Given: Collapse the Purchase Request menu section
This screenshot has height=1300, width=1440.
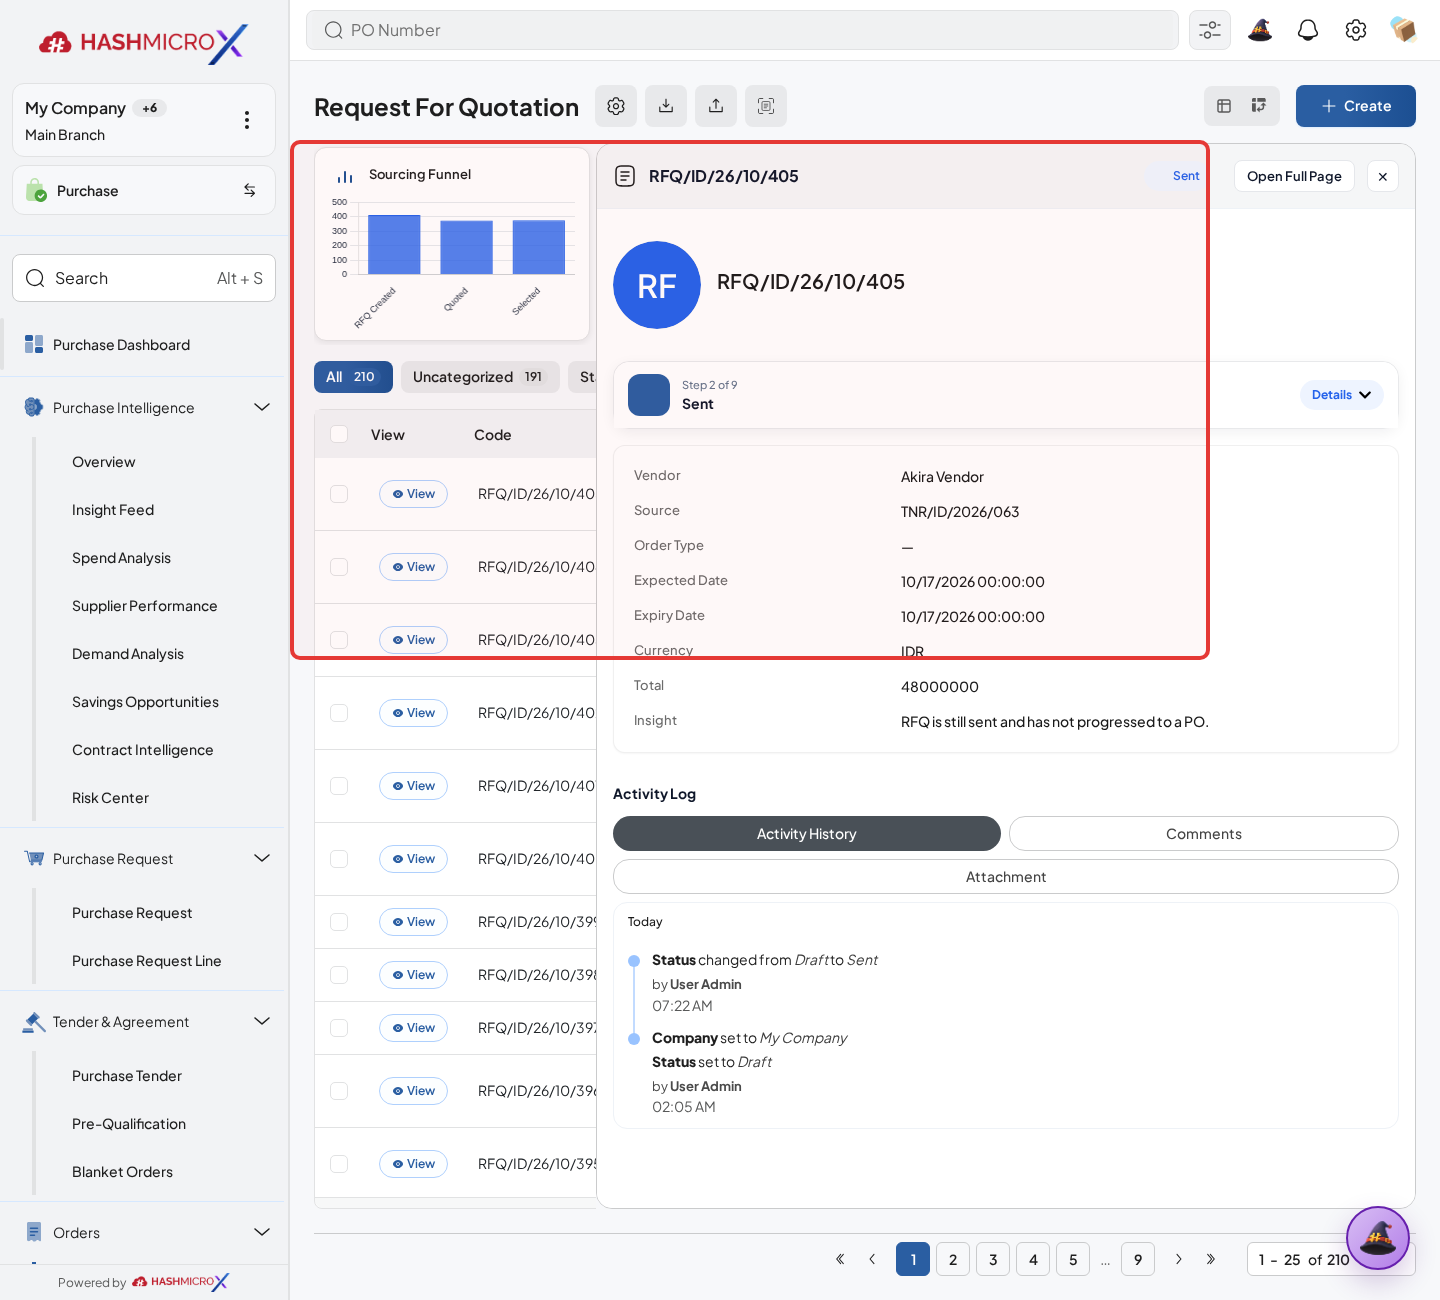Looking at the screenshot, I should pyautogui.click(x=262, y=858).
